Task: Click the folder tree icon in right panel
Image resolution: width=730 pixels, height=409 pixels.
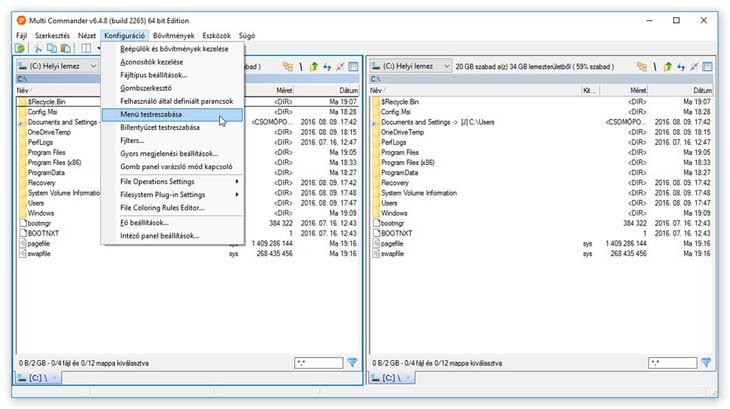Action: click(x=642, y=66)
